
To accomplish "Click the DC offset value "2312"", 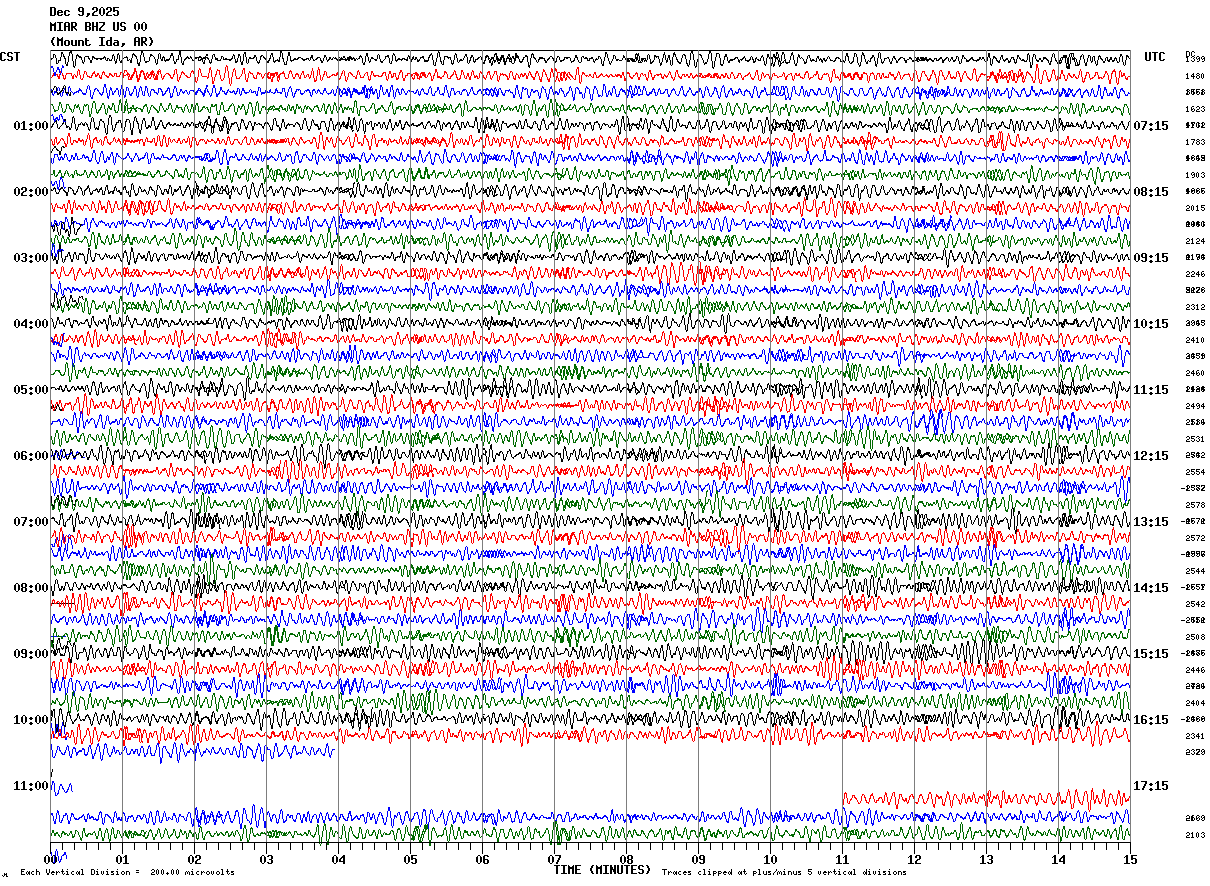I will pos(1195,307).
